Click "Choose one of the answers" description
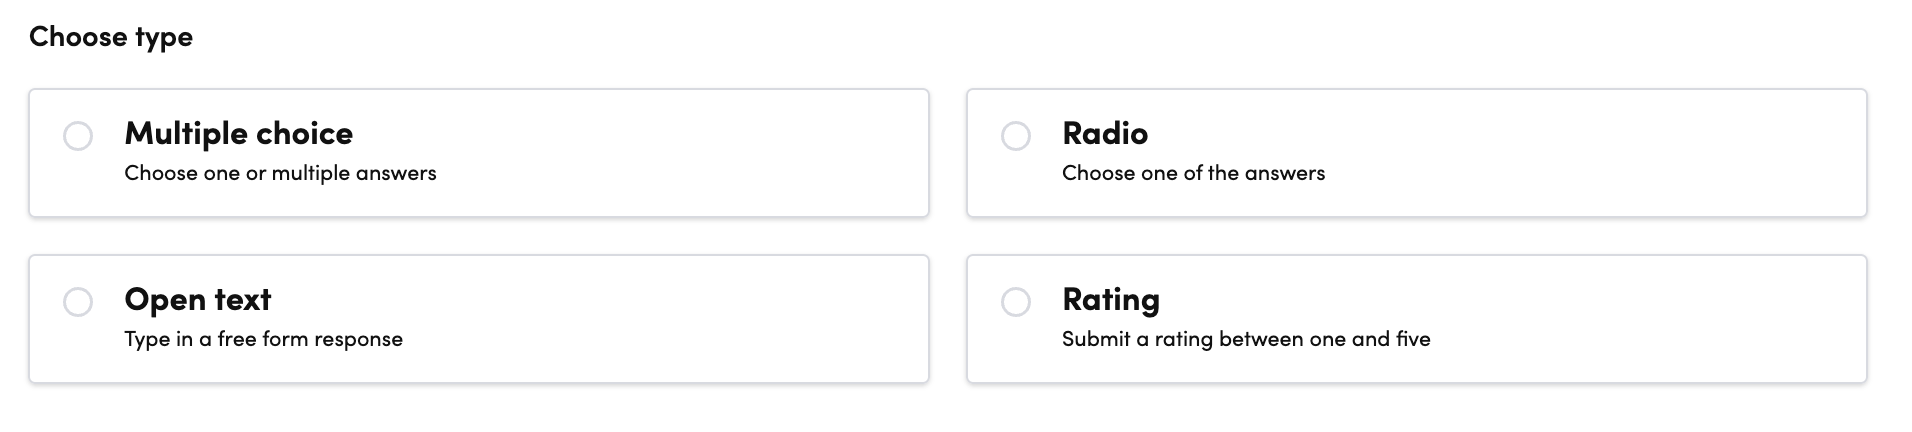This screenshot has width=1912, height=432. [x=1193, y=173]
